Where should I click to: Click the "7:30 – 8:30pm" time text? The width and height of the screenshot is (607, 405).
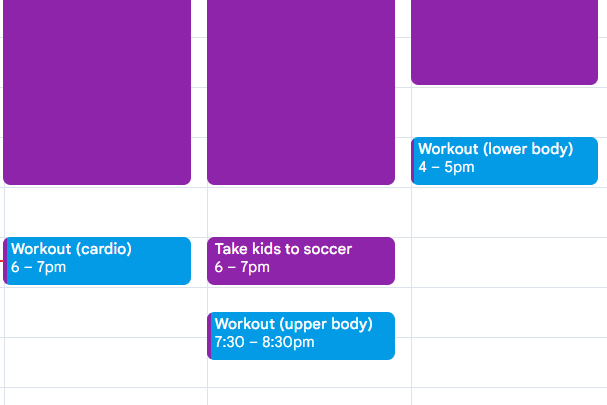point(264,342)
